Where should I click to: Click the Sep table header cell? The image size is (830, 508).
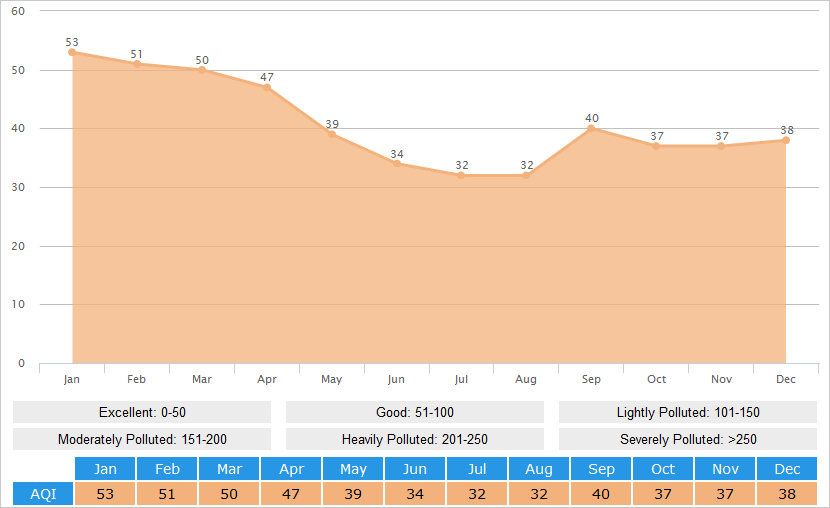click(x=601, y=469)
